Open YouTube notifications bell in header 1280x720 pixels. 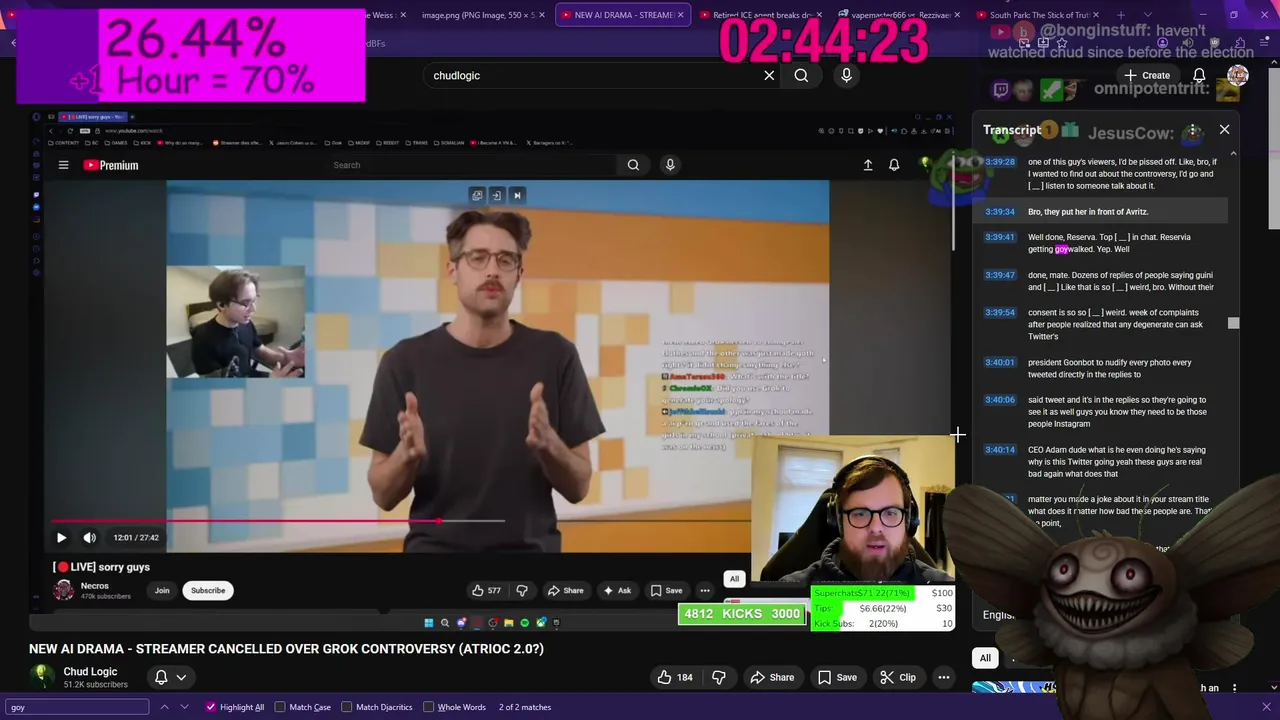[x=1199, y=75]
